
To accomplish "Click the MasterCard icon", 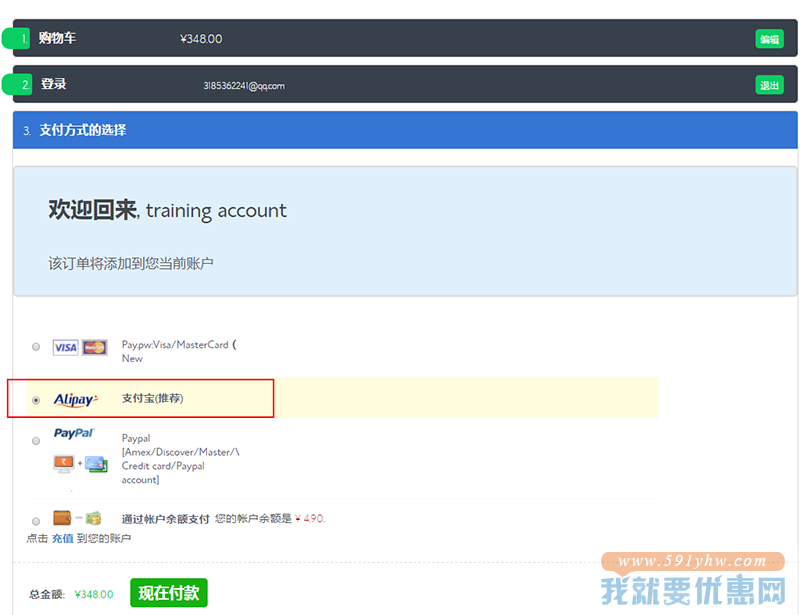I will 94,348.
